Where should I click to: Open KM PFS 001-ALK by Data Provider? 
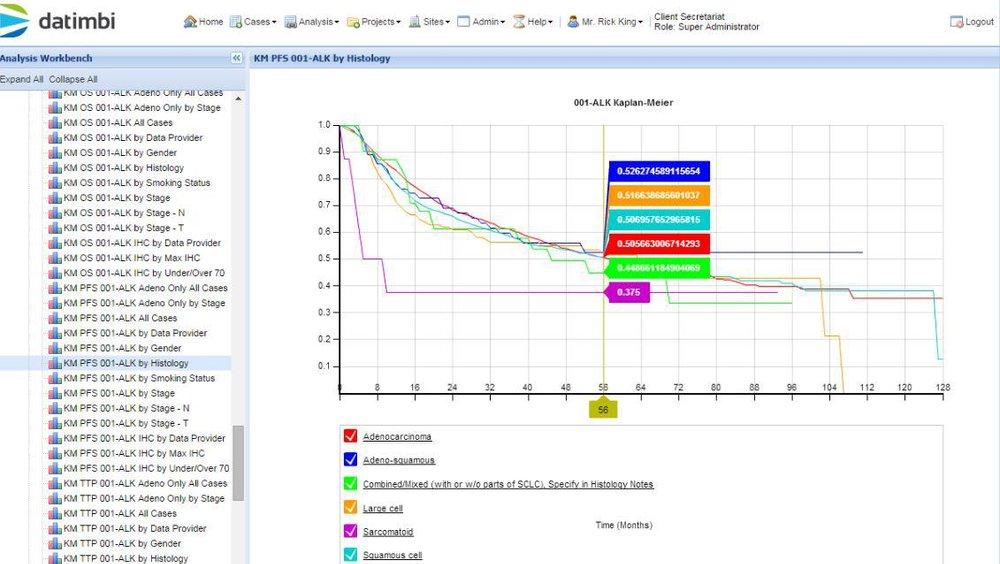tap(135, 333)
